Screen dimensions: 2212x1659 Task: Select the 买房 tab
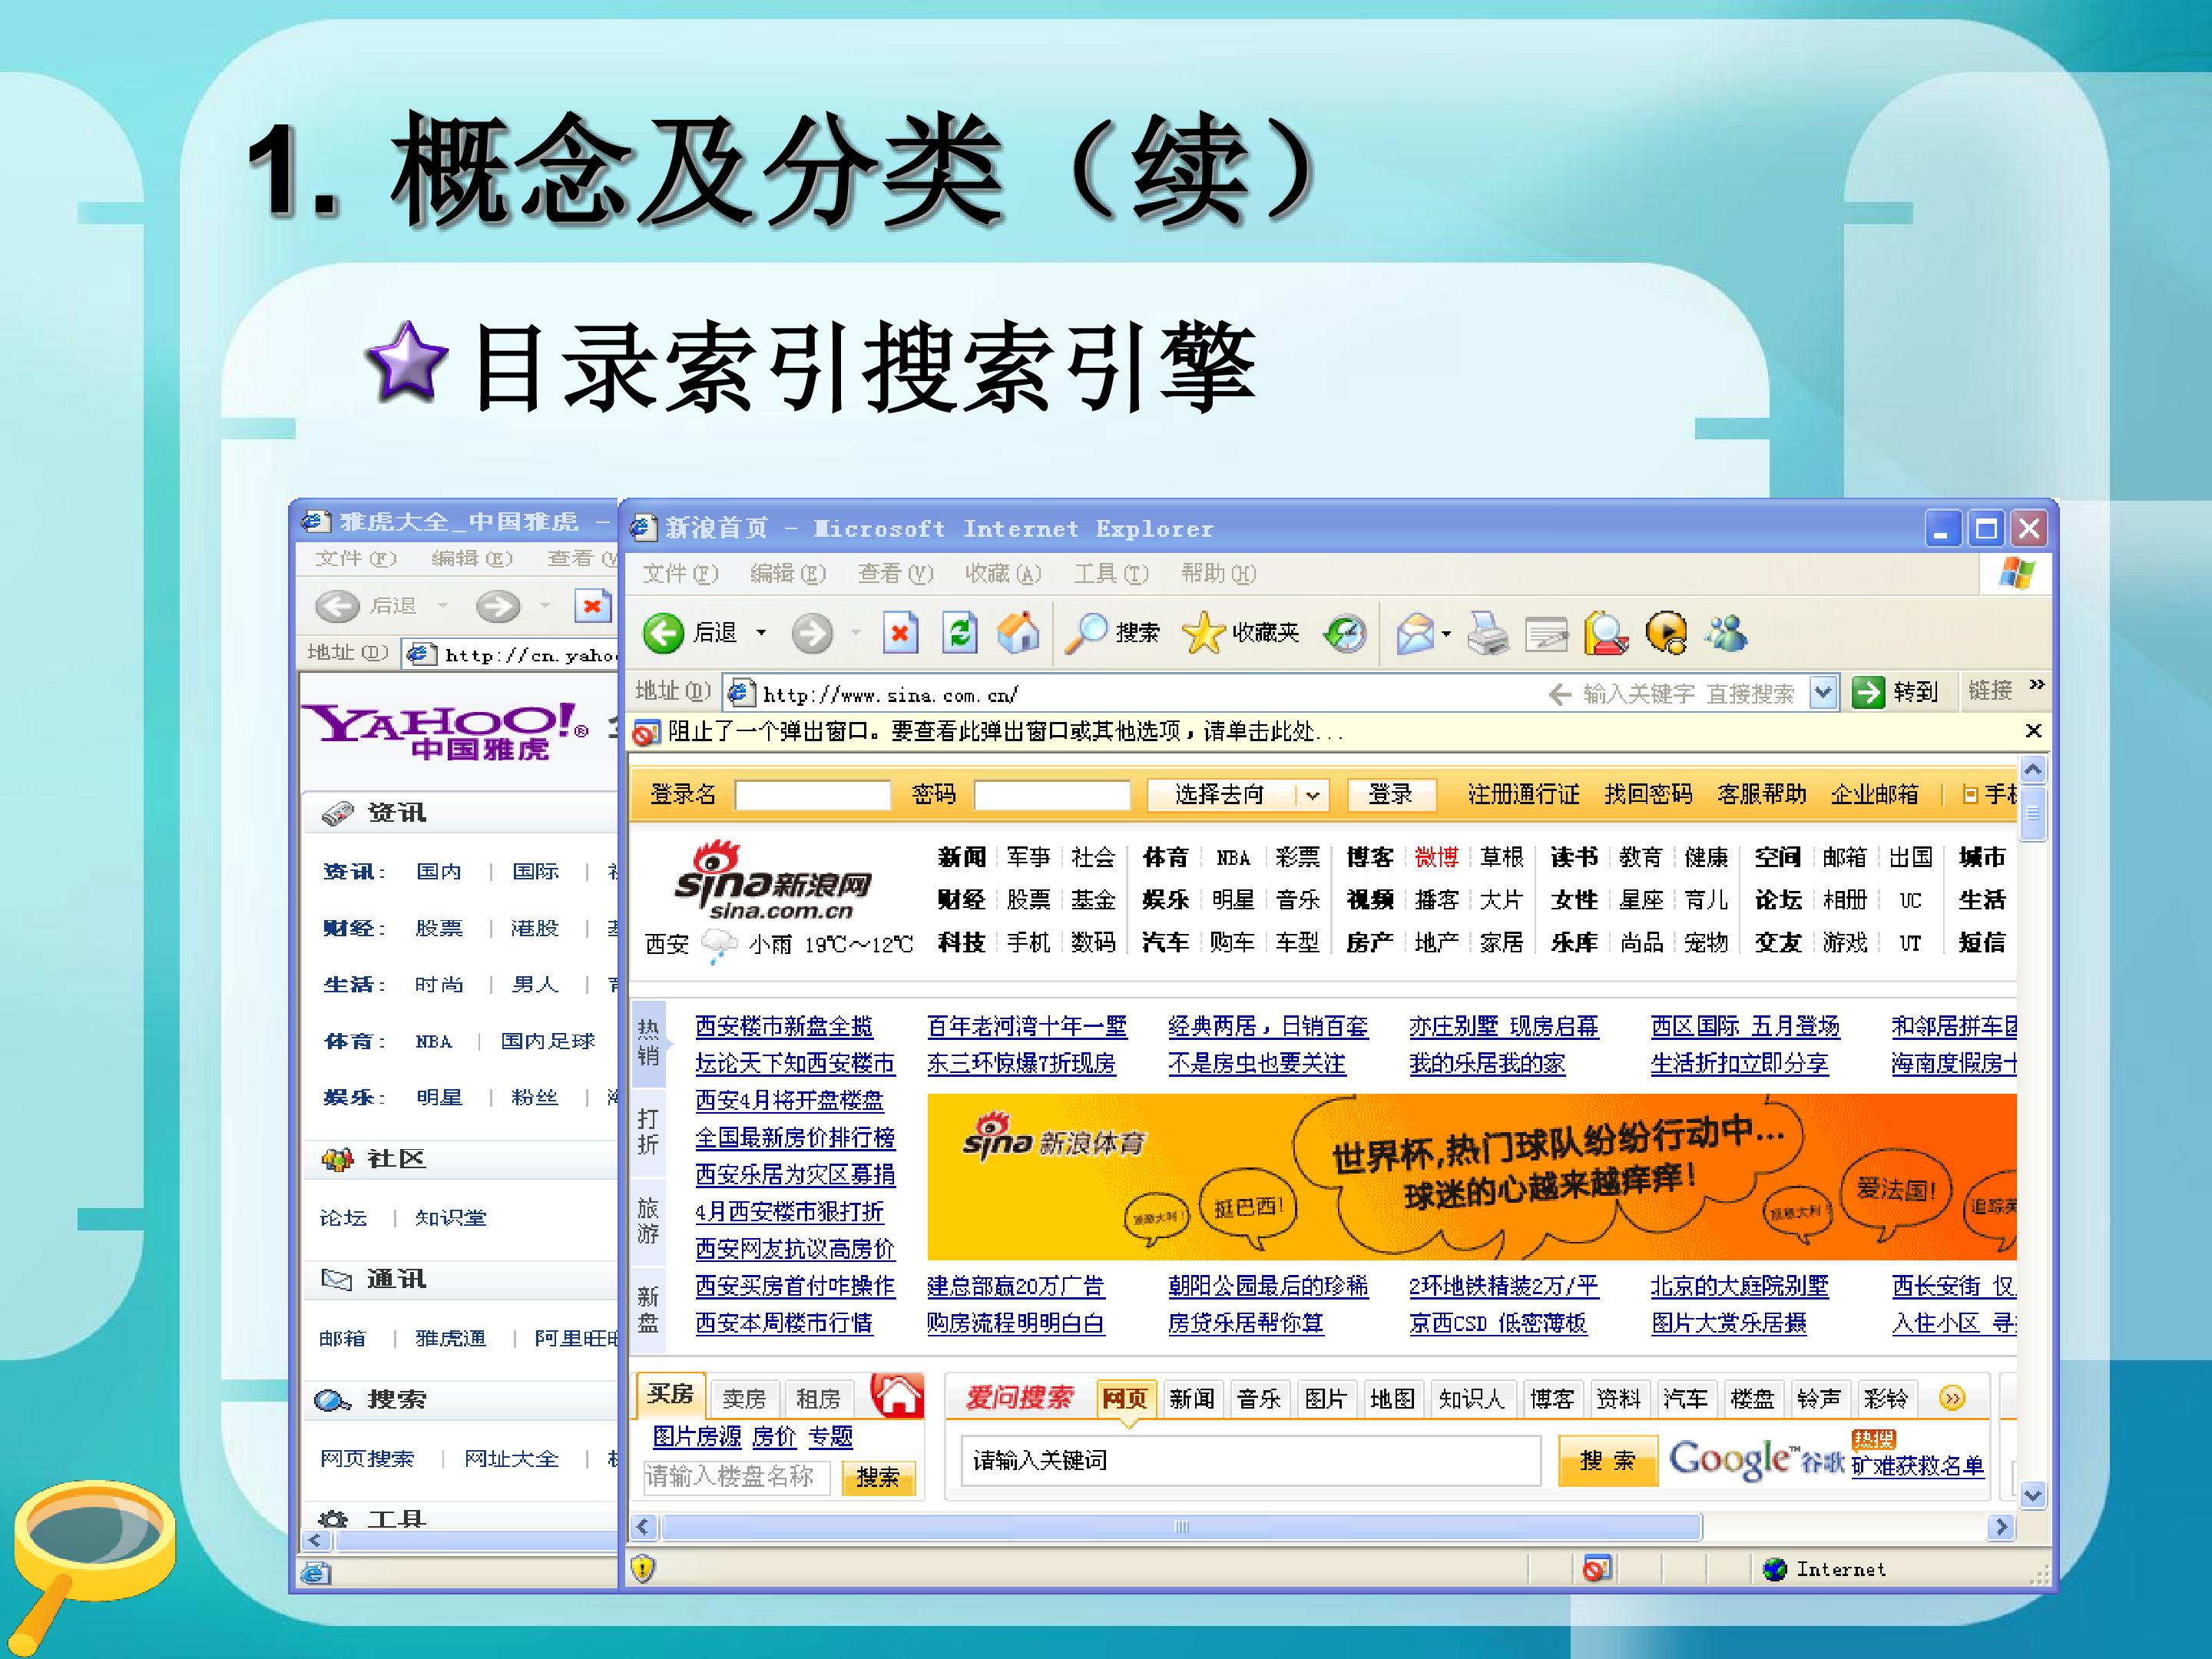click(x=671, y=1395)
